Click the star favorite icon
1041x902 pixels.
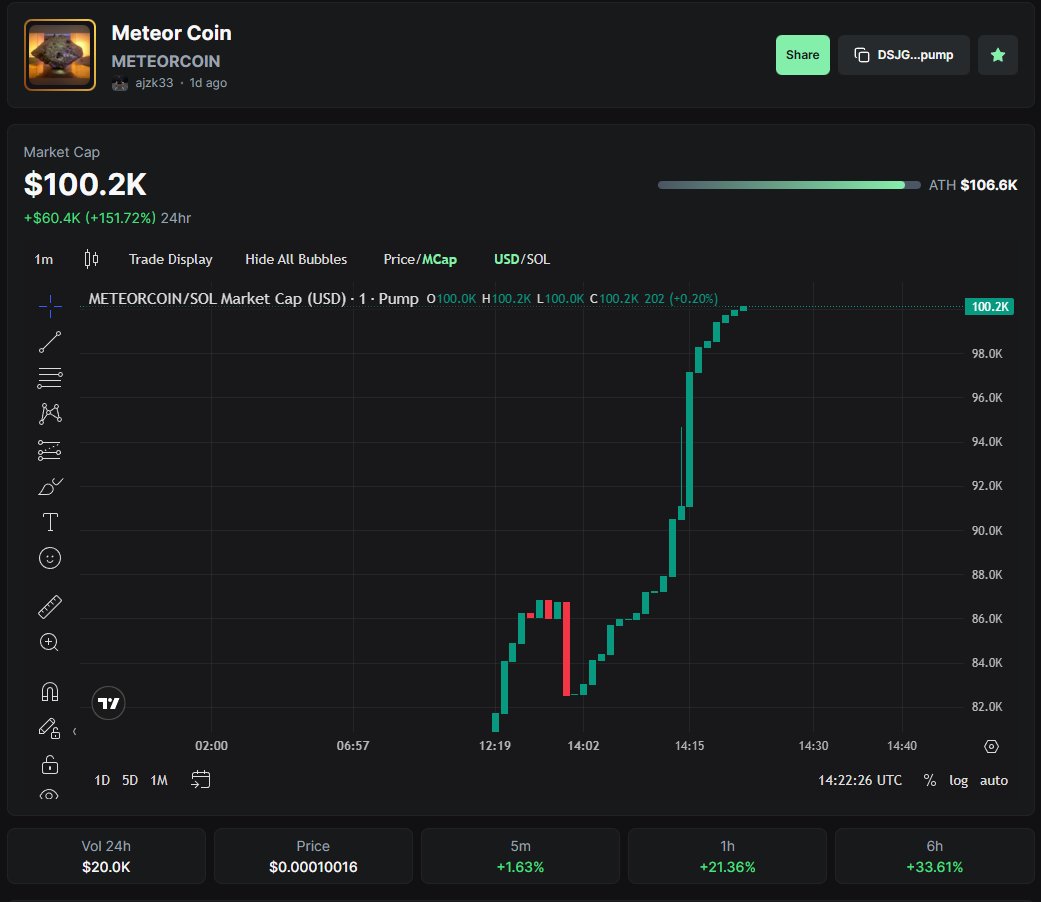998,55
